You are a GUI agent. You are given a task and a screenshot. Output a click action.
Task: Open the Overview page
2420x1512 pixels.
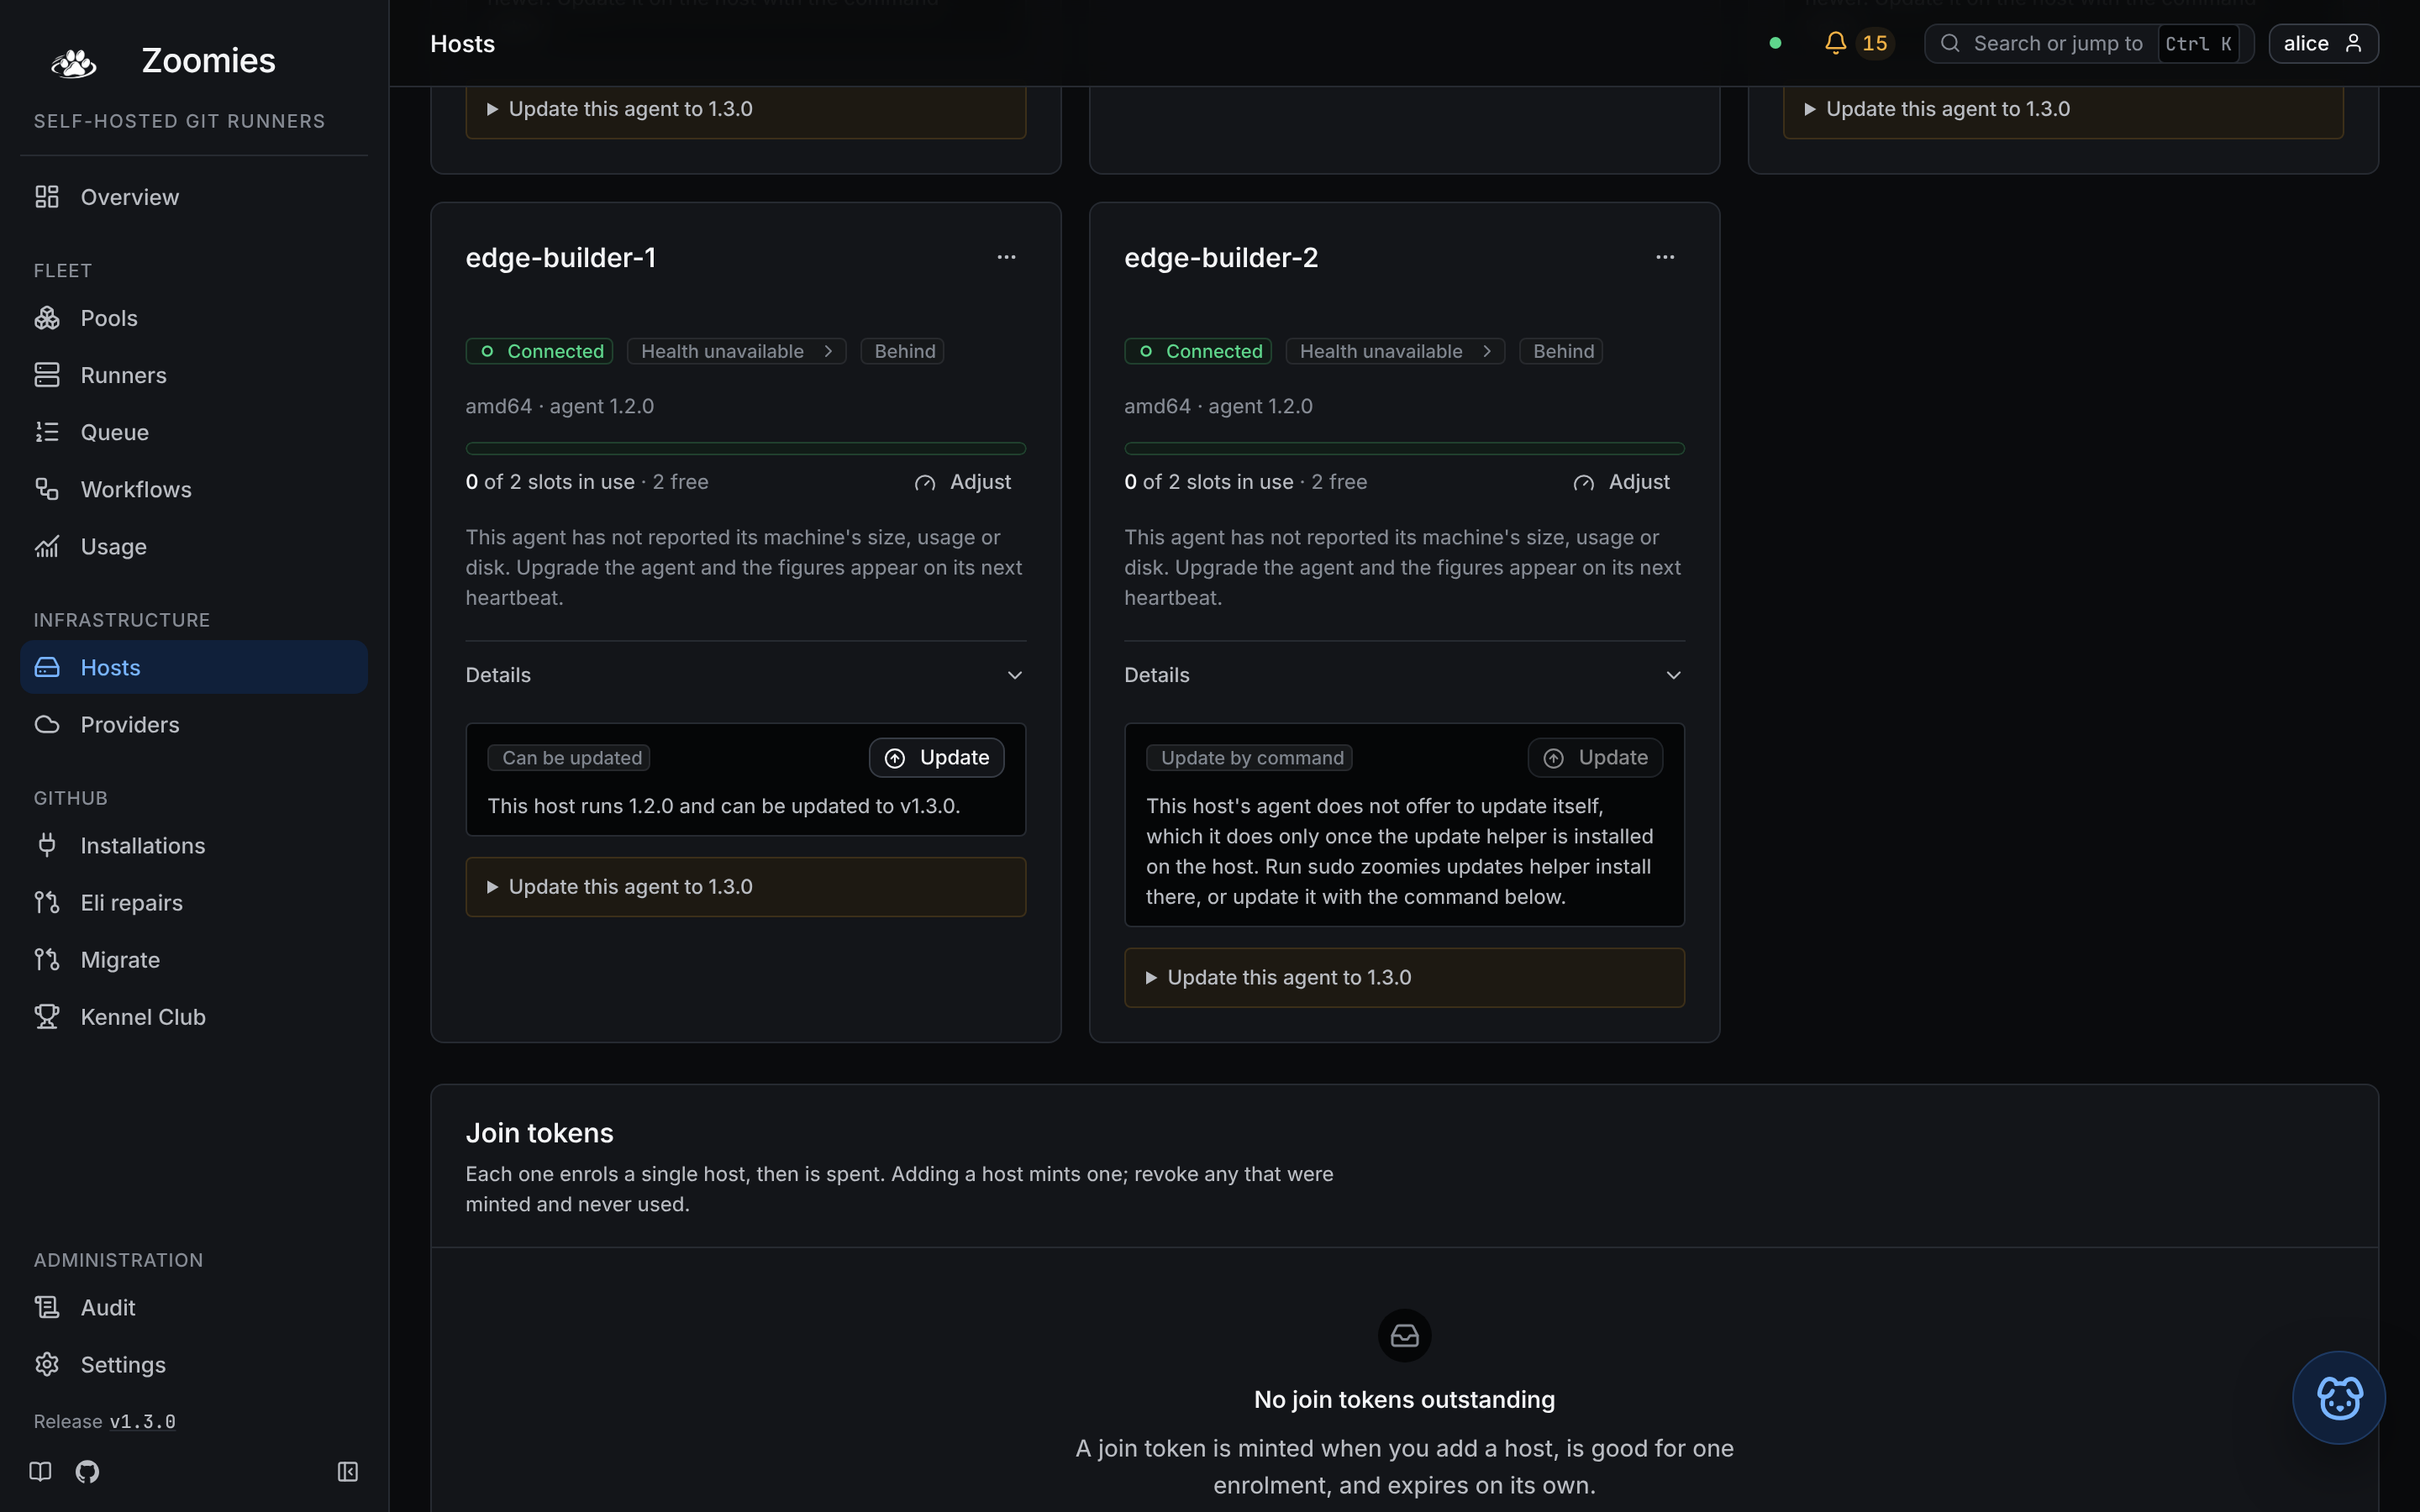tap(194, 197)
